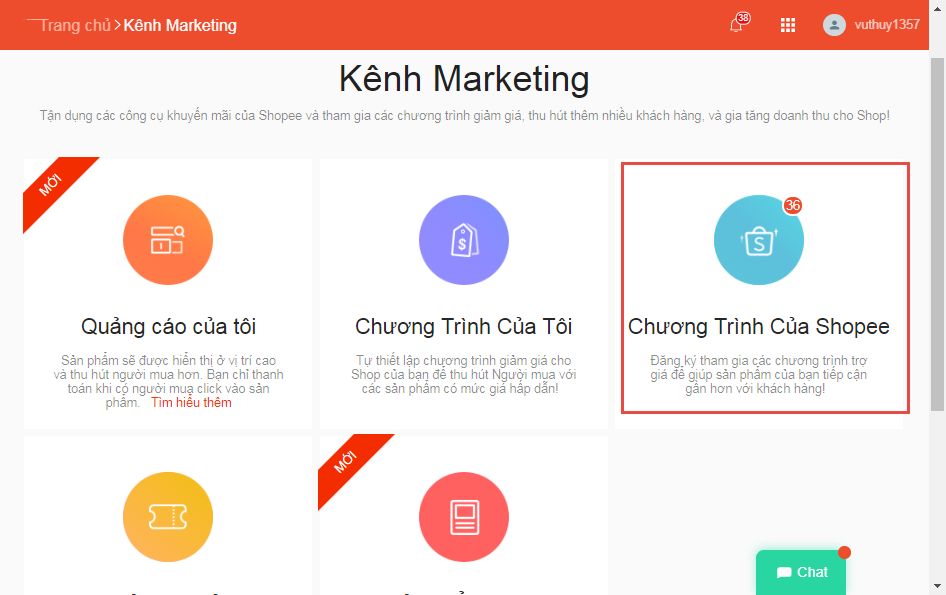This screenshot has height=595, width=946.
Task: Click the red document circle icon
Action: pyautogui.click(x=464, y=516)
